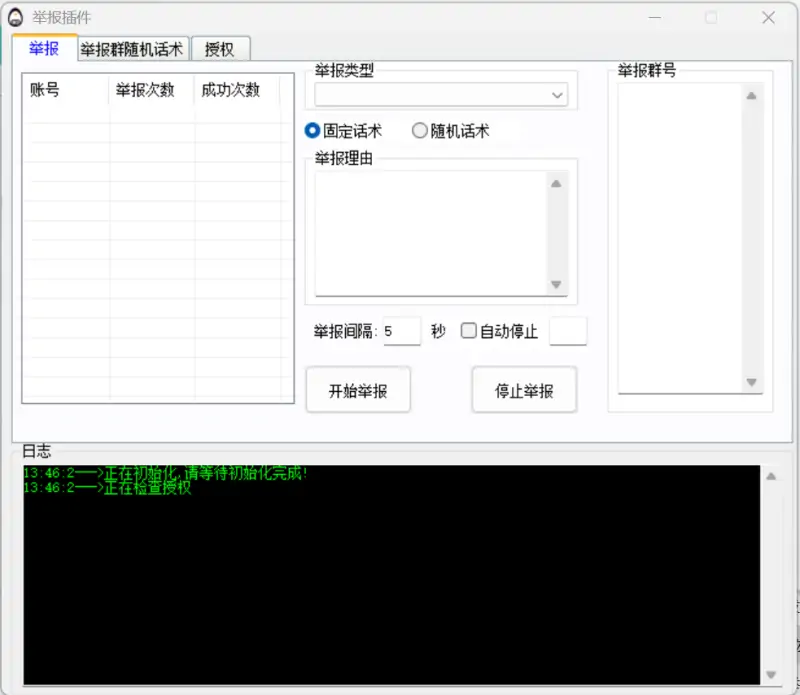Click the input box beside 自动停止
Image resolution: width=800 pixels, height=695 pixels.
tap(567, 331)
